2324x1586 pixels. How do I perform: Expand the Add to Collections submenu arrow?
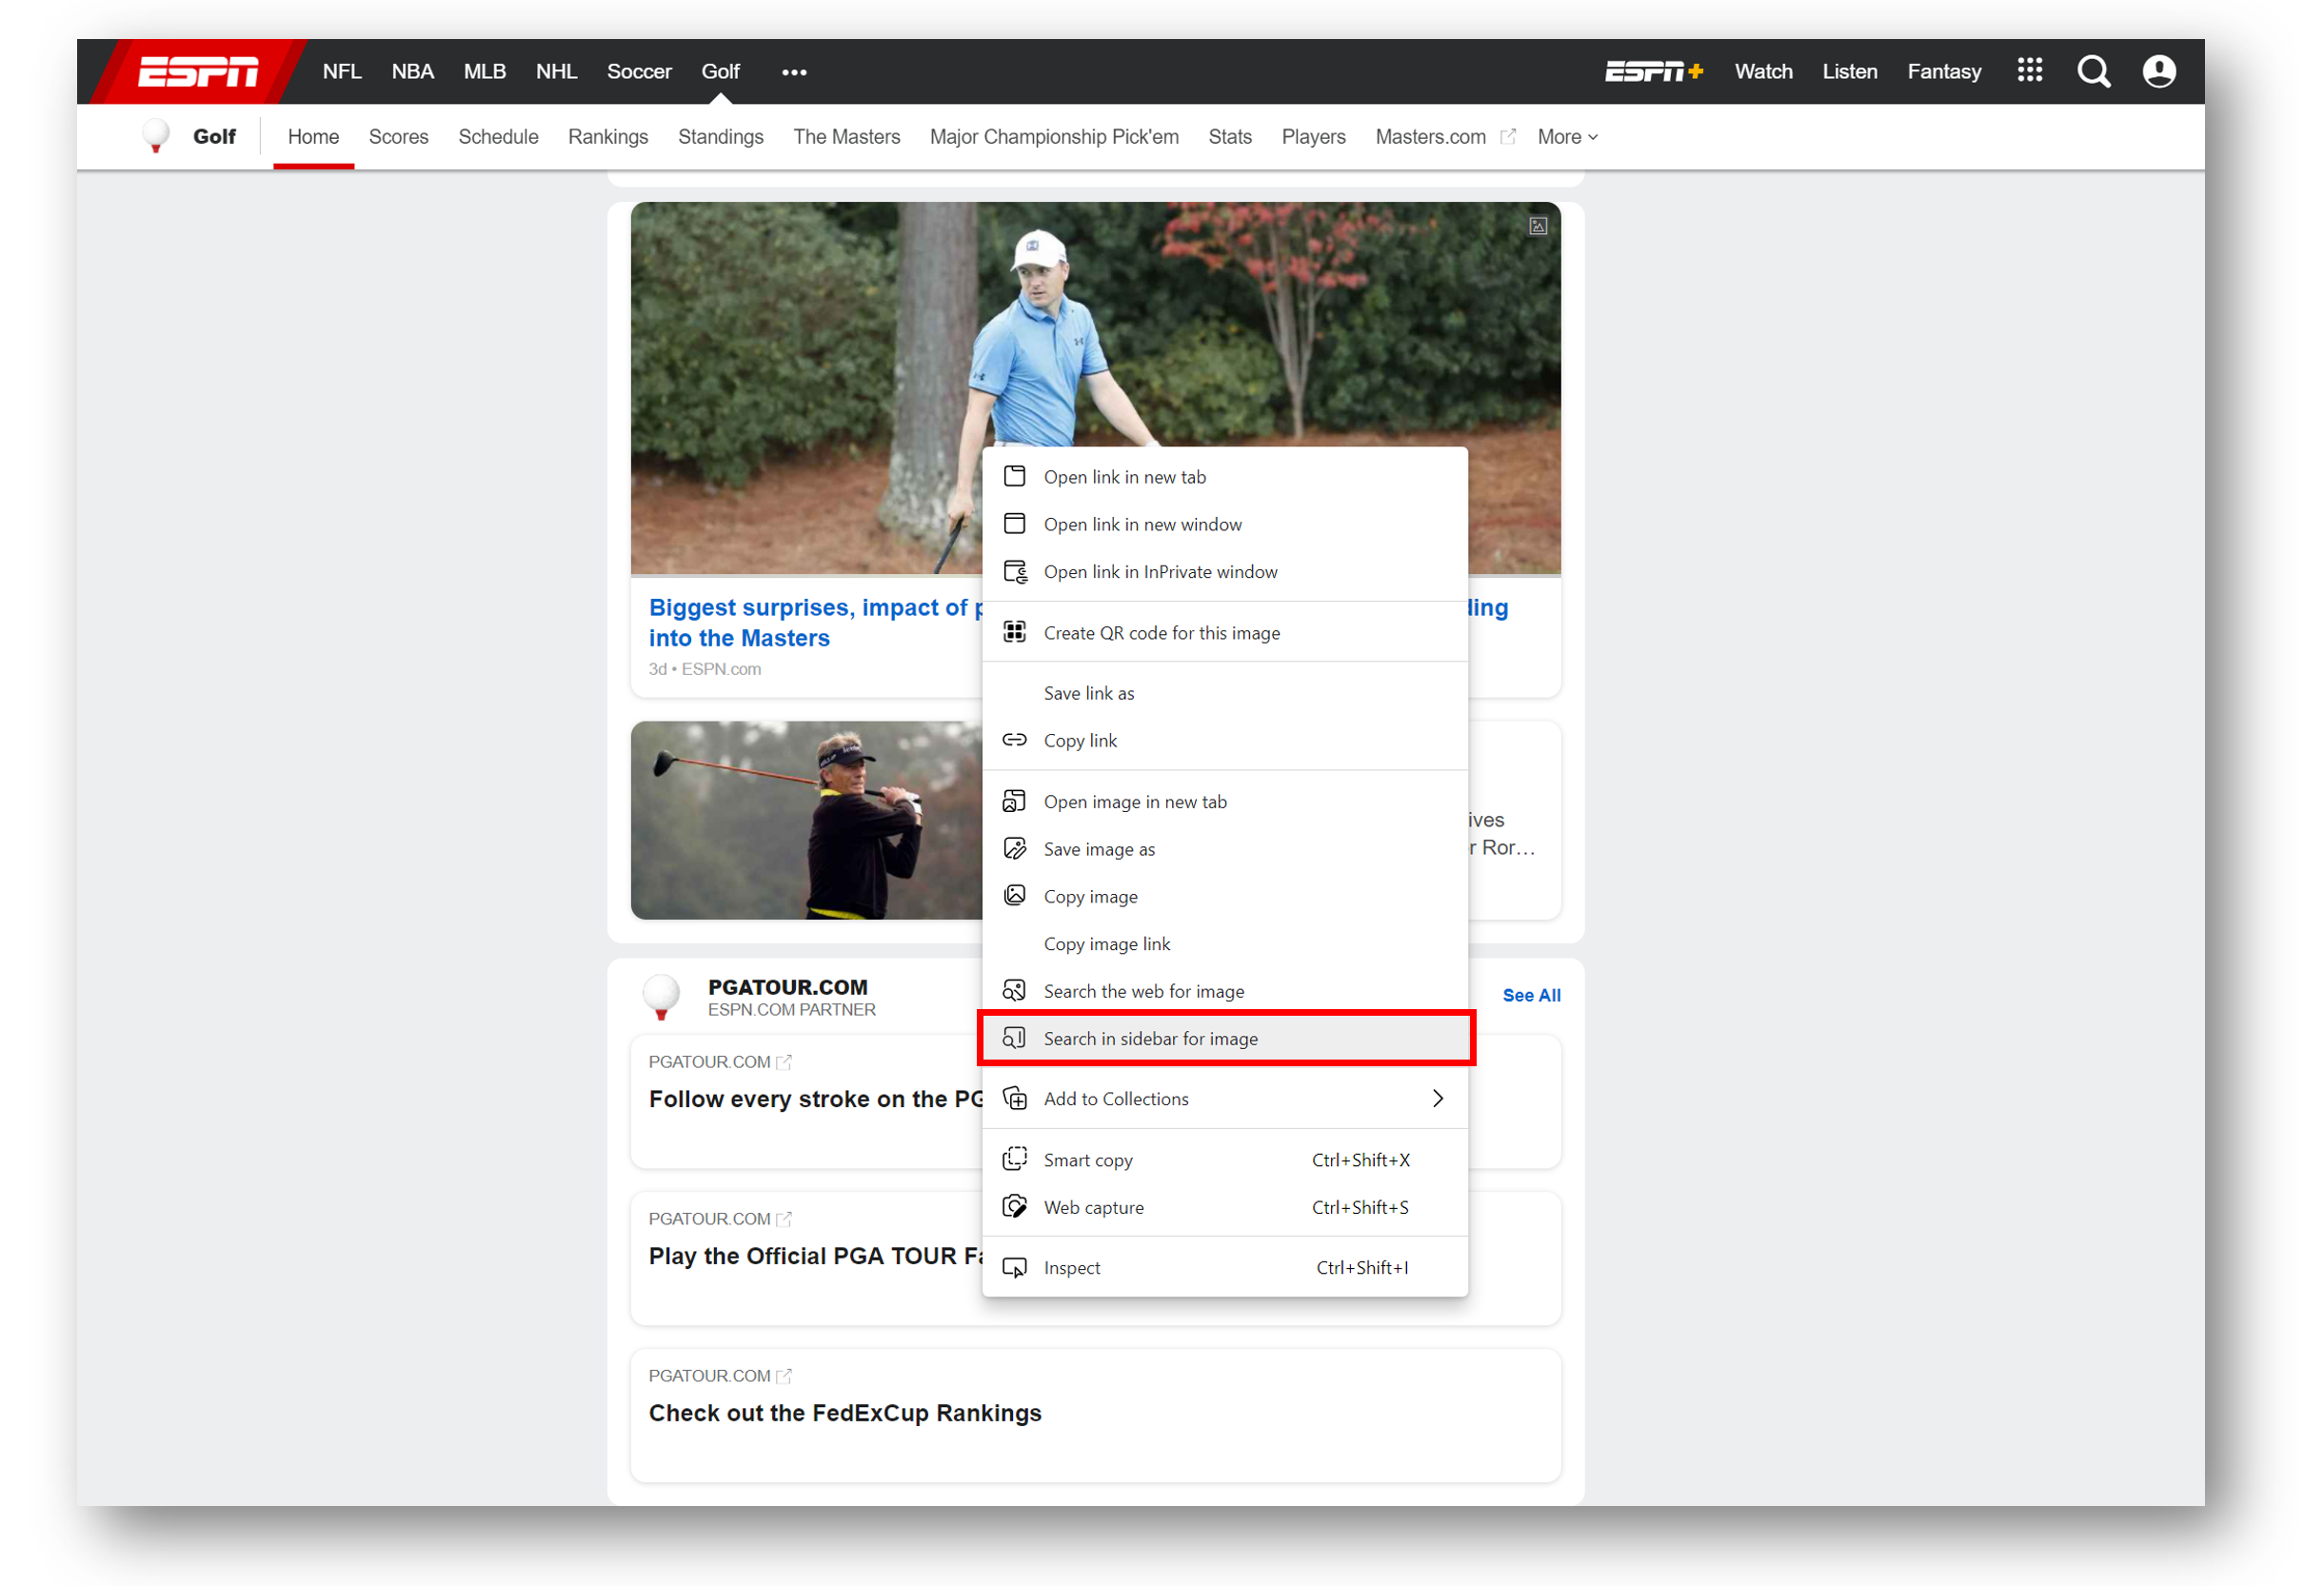pos(1437,1099)
